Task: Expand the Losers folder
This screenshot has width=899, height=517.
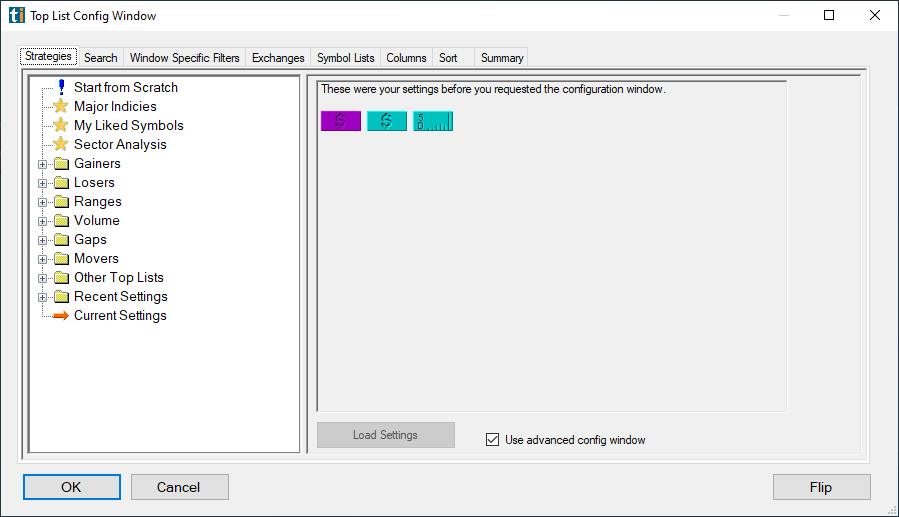Action: (x=42, y=183)
